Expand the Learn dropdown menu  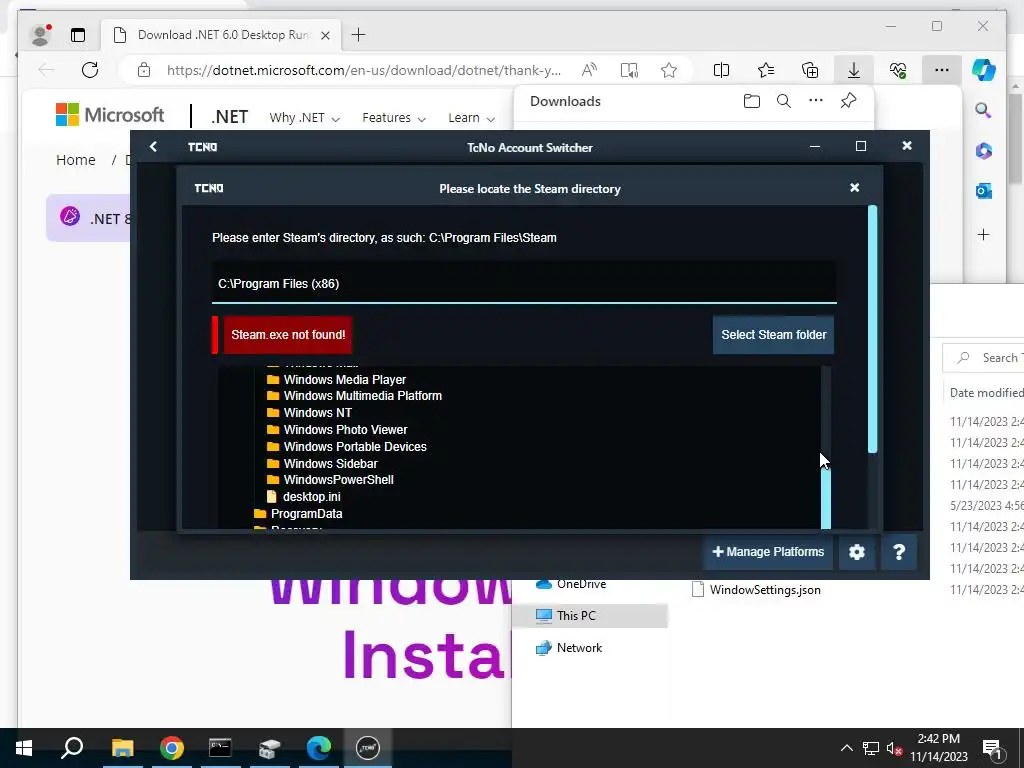471,118
